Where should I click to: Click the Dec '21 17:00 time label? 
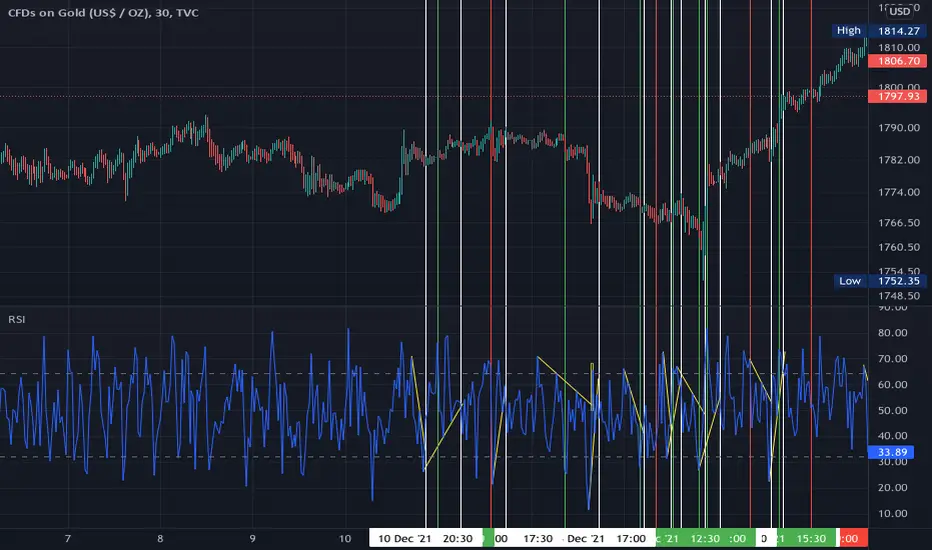click(606, 539)
